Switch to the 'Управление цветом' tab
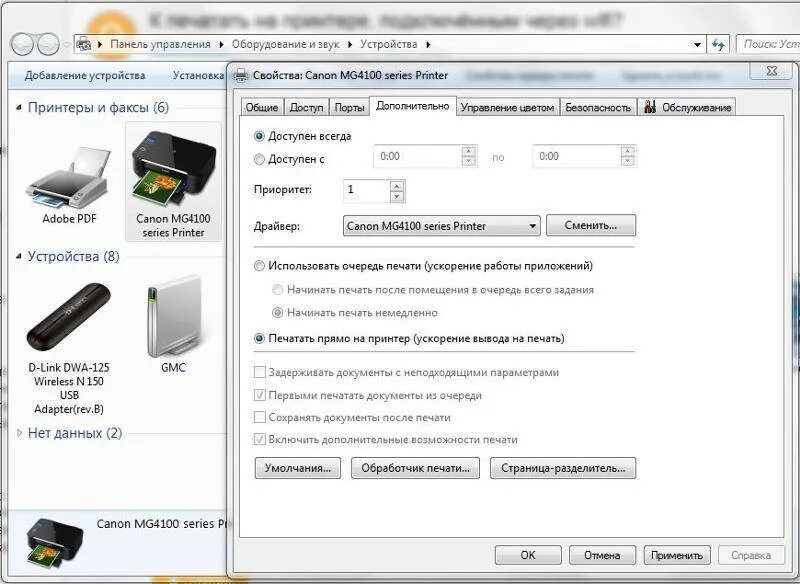The width and height of the screenshot is (800, 584). (x=508, y=107)
